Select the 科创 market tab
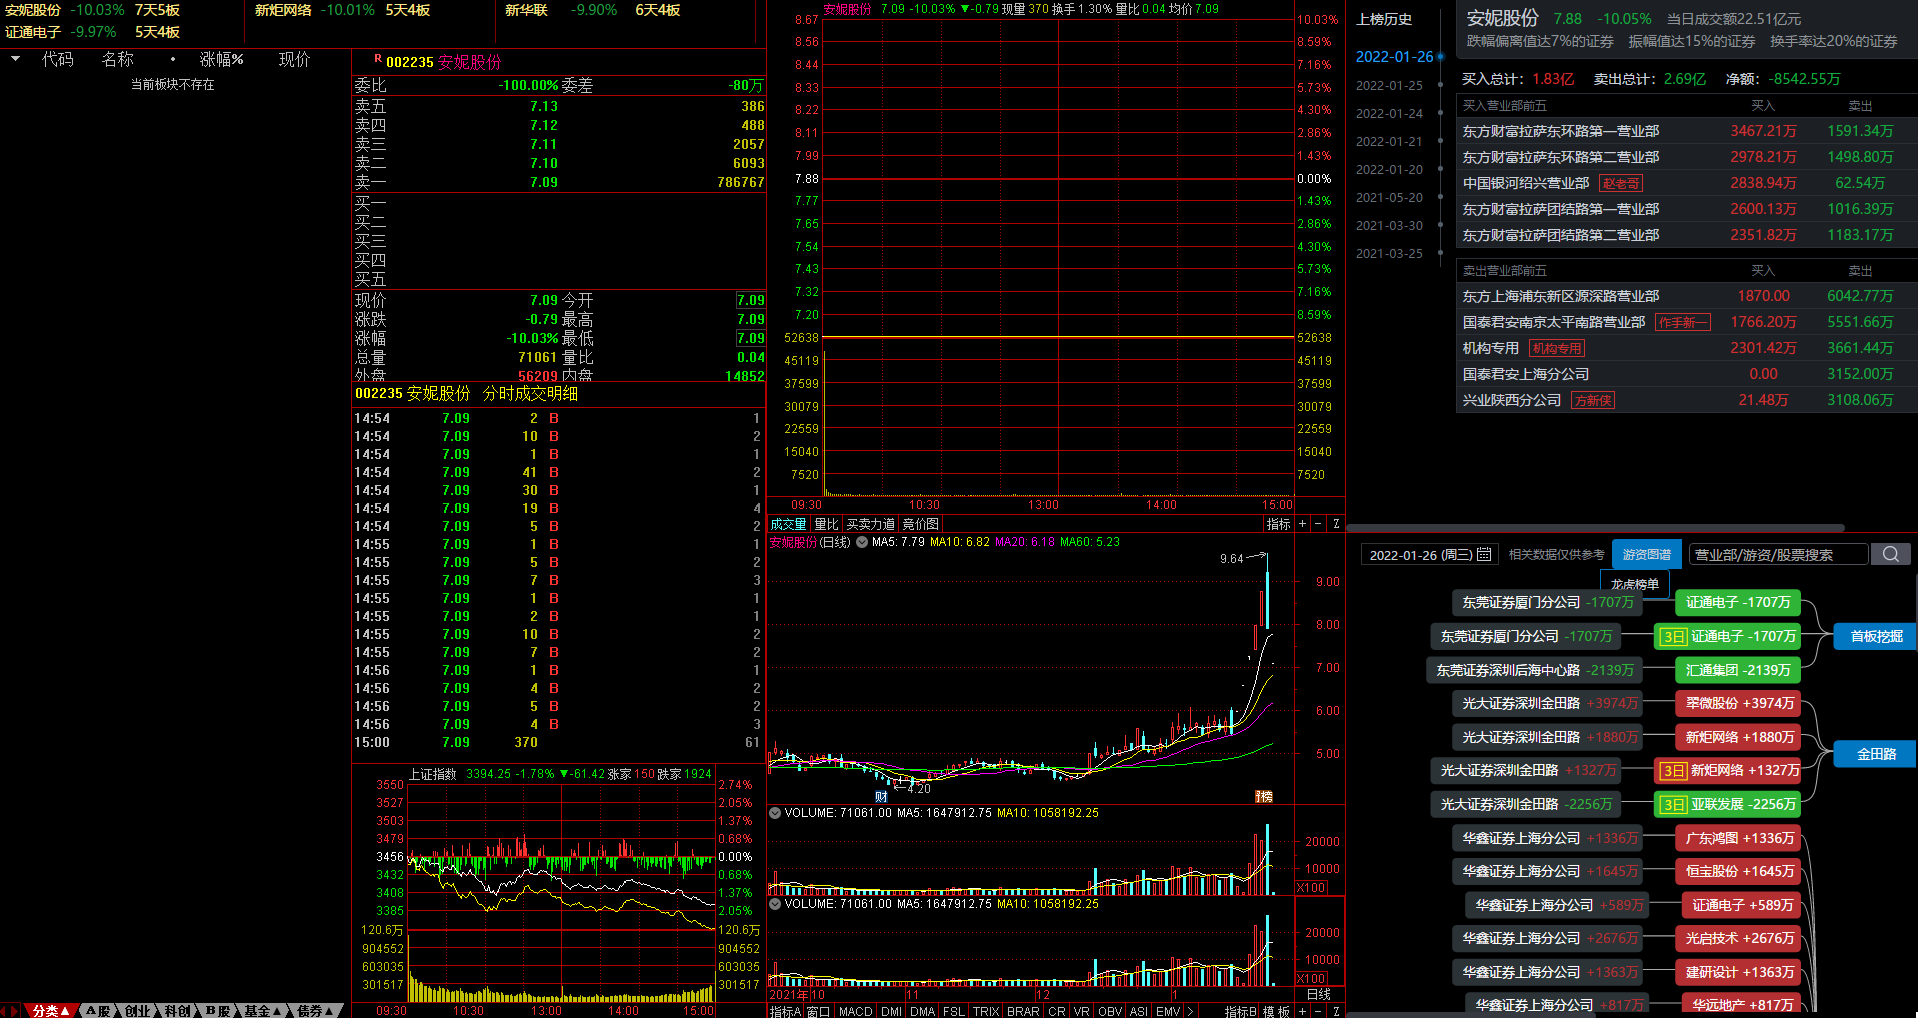Viewport: 1918px width, 1018px height. (177, 1011)
